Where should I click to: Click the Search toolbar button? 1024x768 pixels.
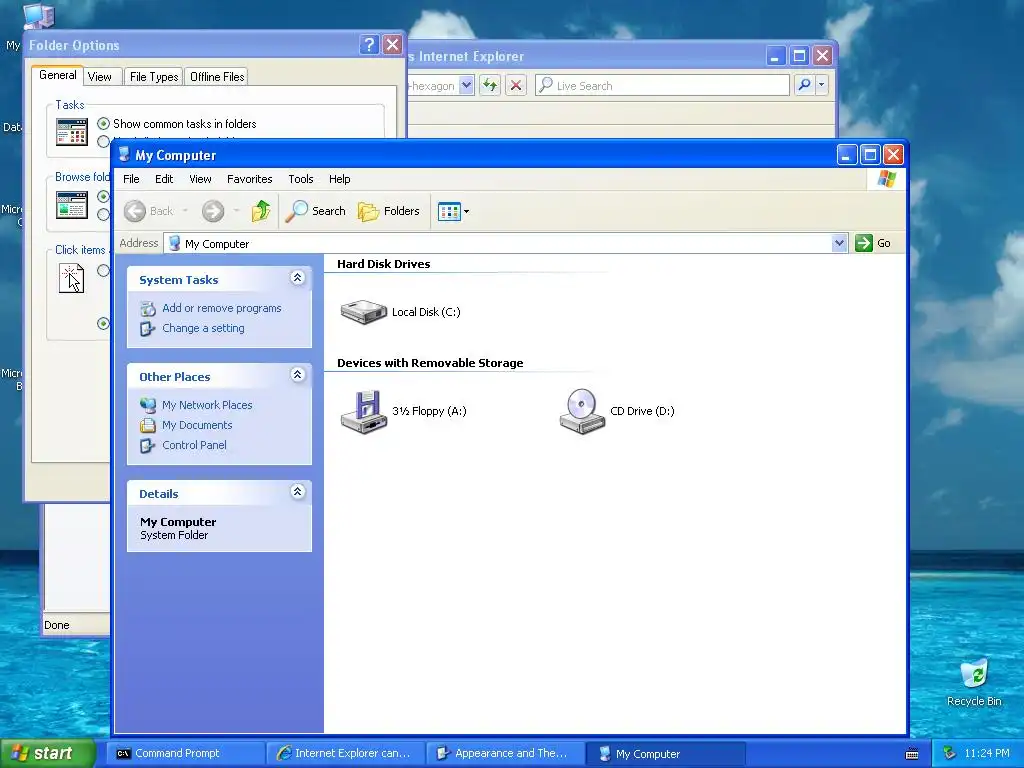pyautogui.click(x=315, y=211)
